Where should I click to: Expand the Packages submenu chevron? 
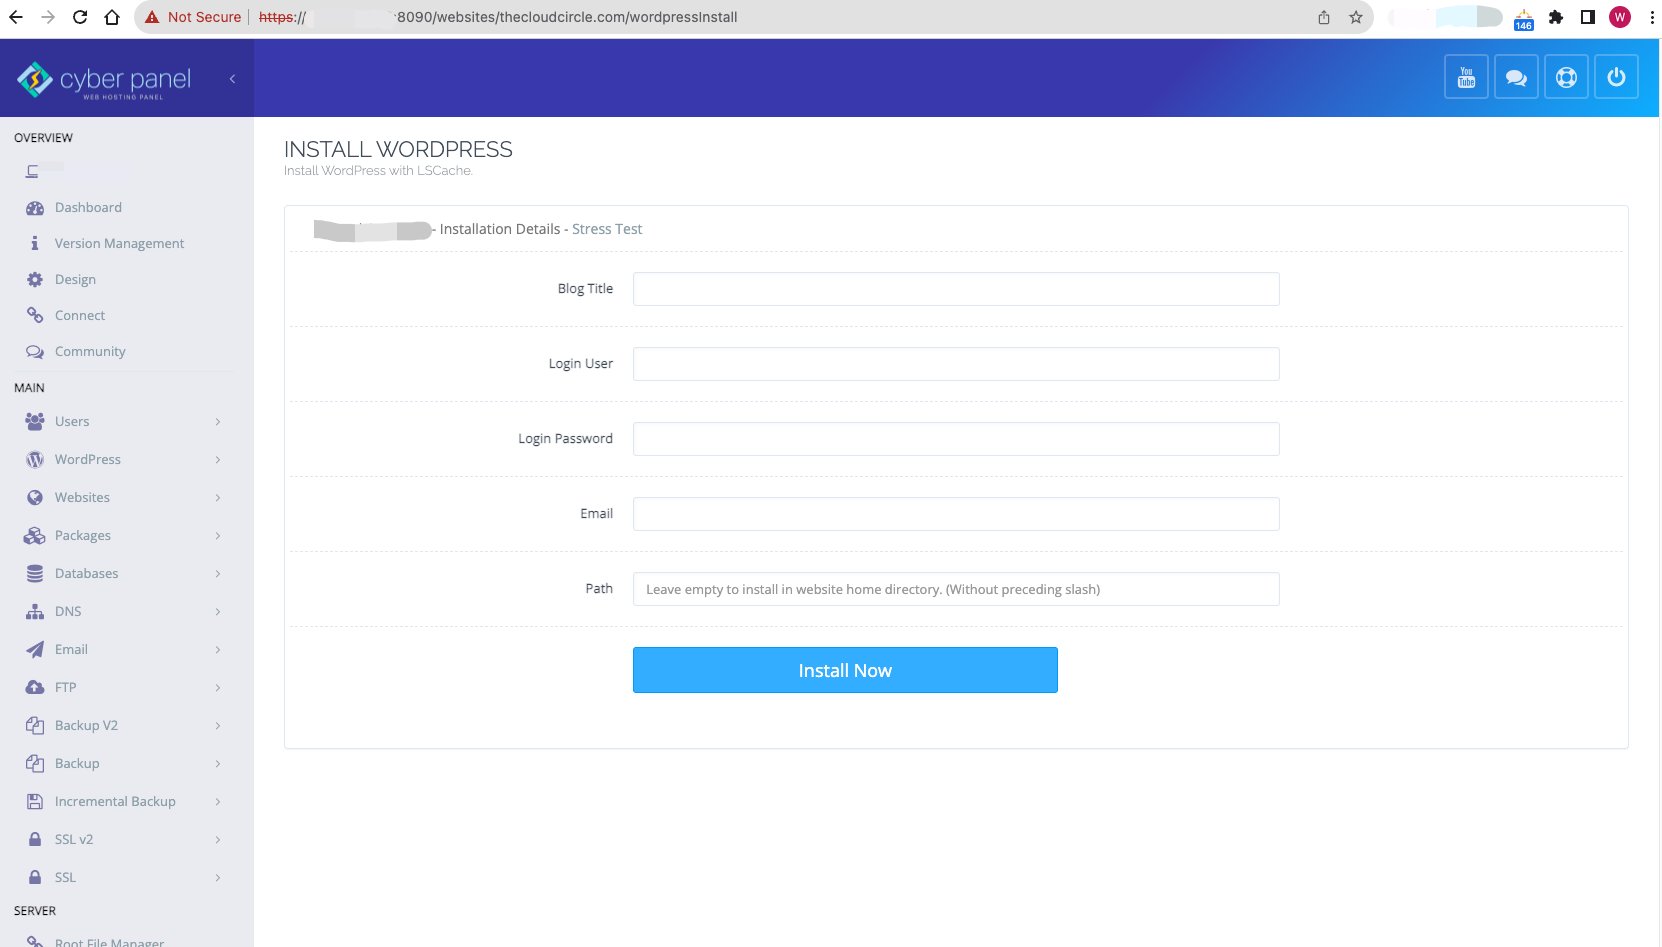point(217,536)
